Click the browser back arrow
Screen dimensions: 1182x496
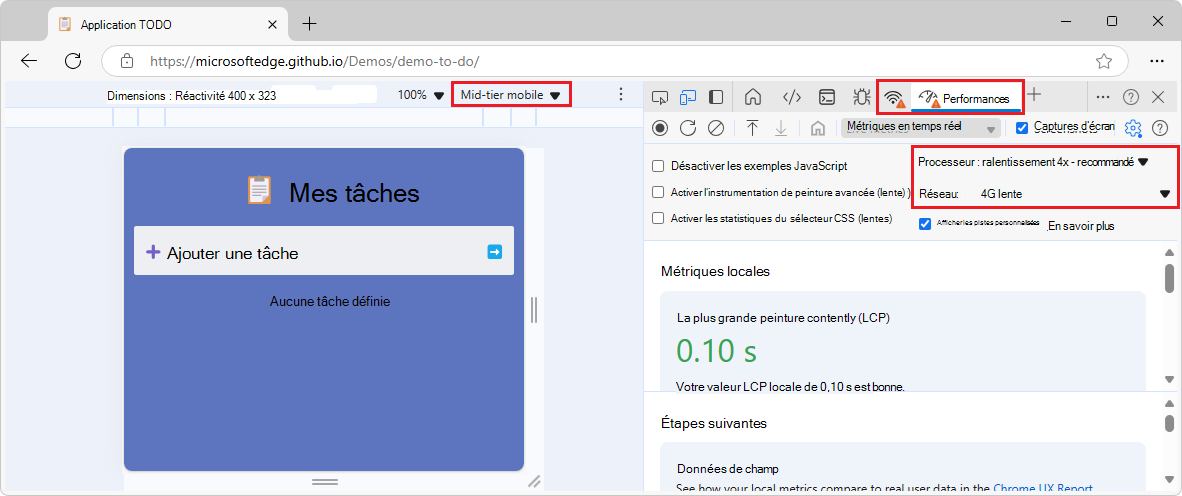point(29,61)
